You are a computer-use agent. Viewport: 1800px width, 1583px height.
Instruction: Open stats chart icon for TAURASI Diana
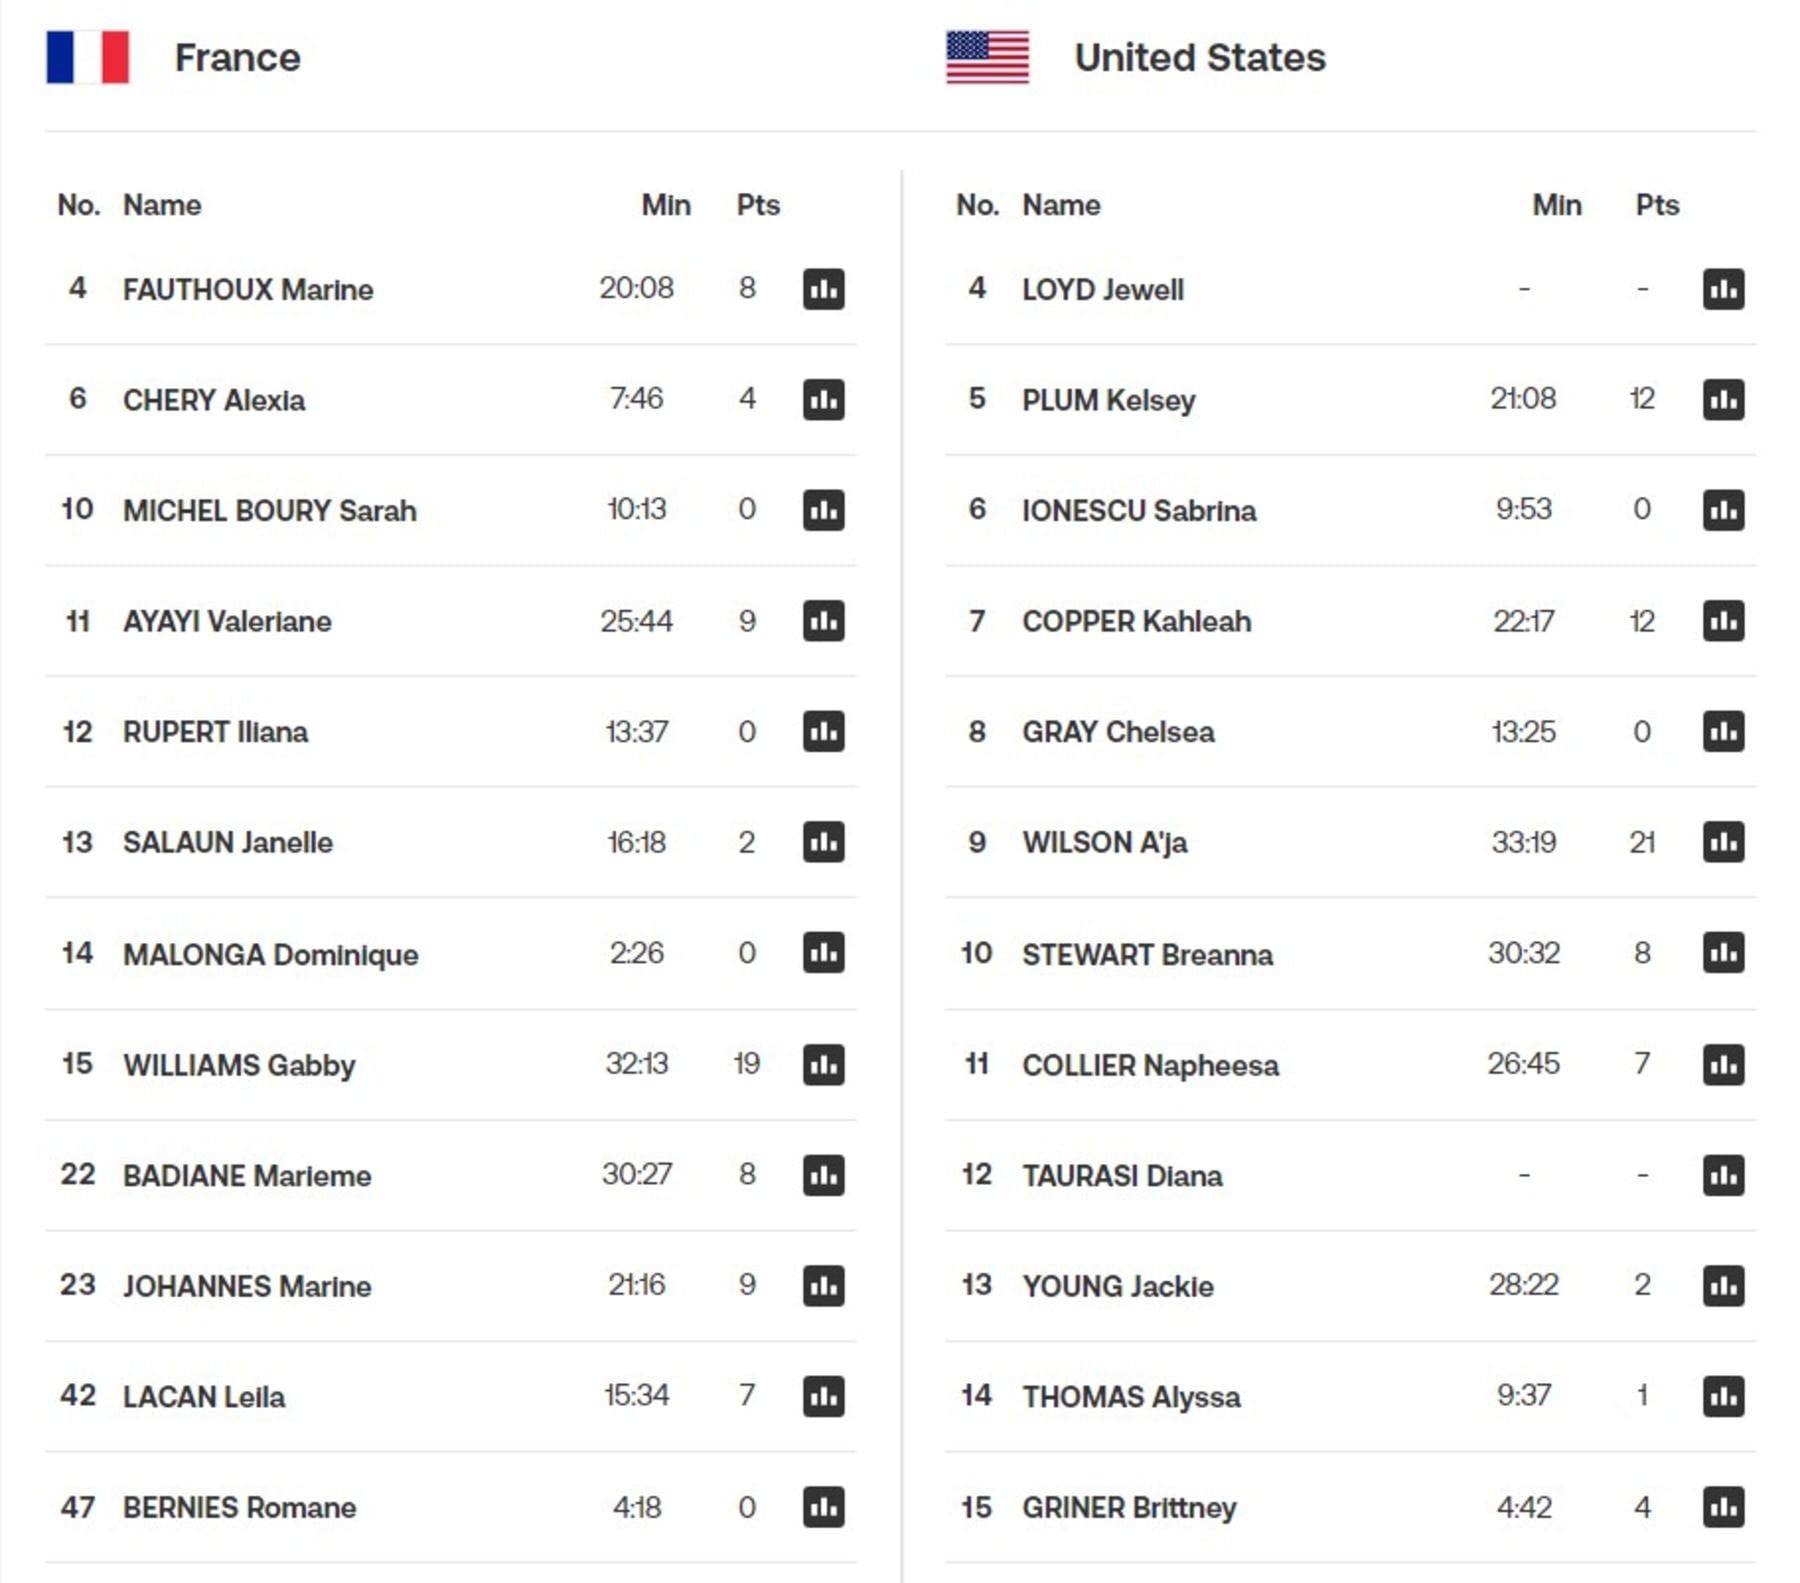pos(1723,1175)
